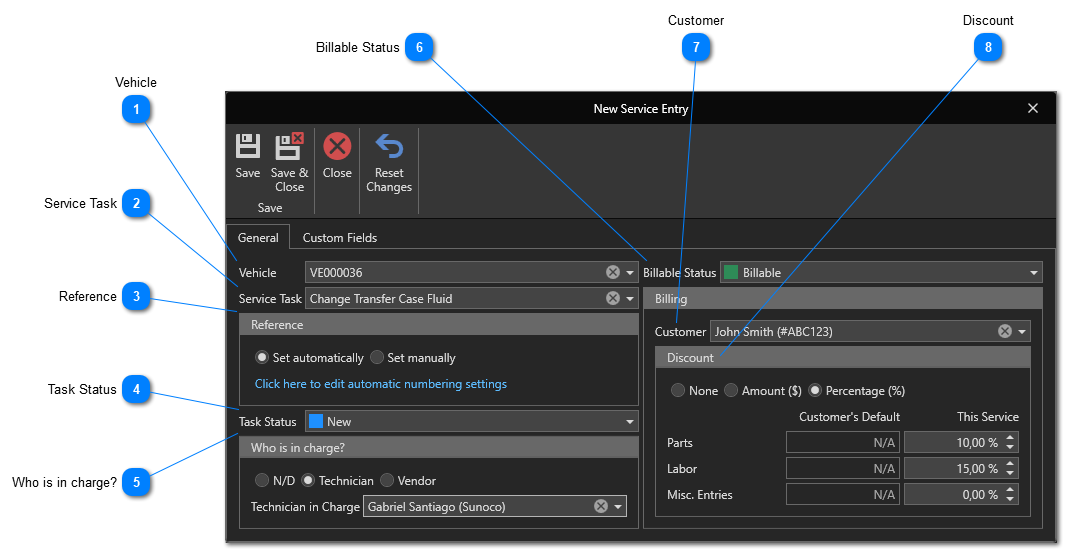Click the Reset Changes arrow icon
The image size is (1066, 552).
coord(389,147)
